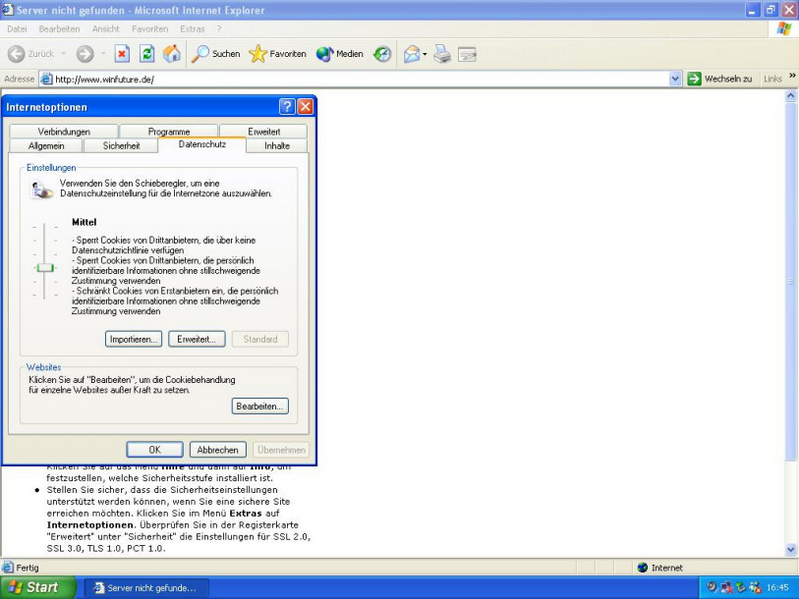Click the Forward arrow button
Image resolution: width=799 pixels, height=599 pixels.
click(85, 54)
